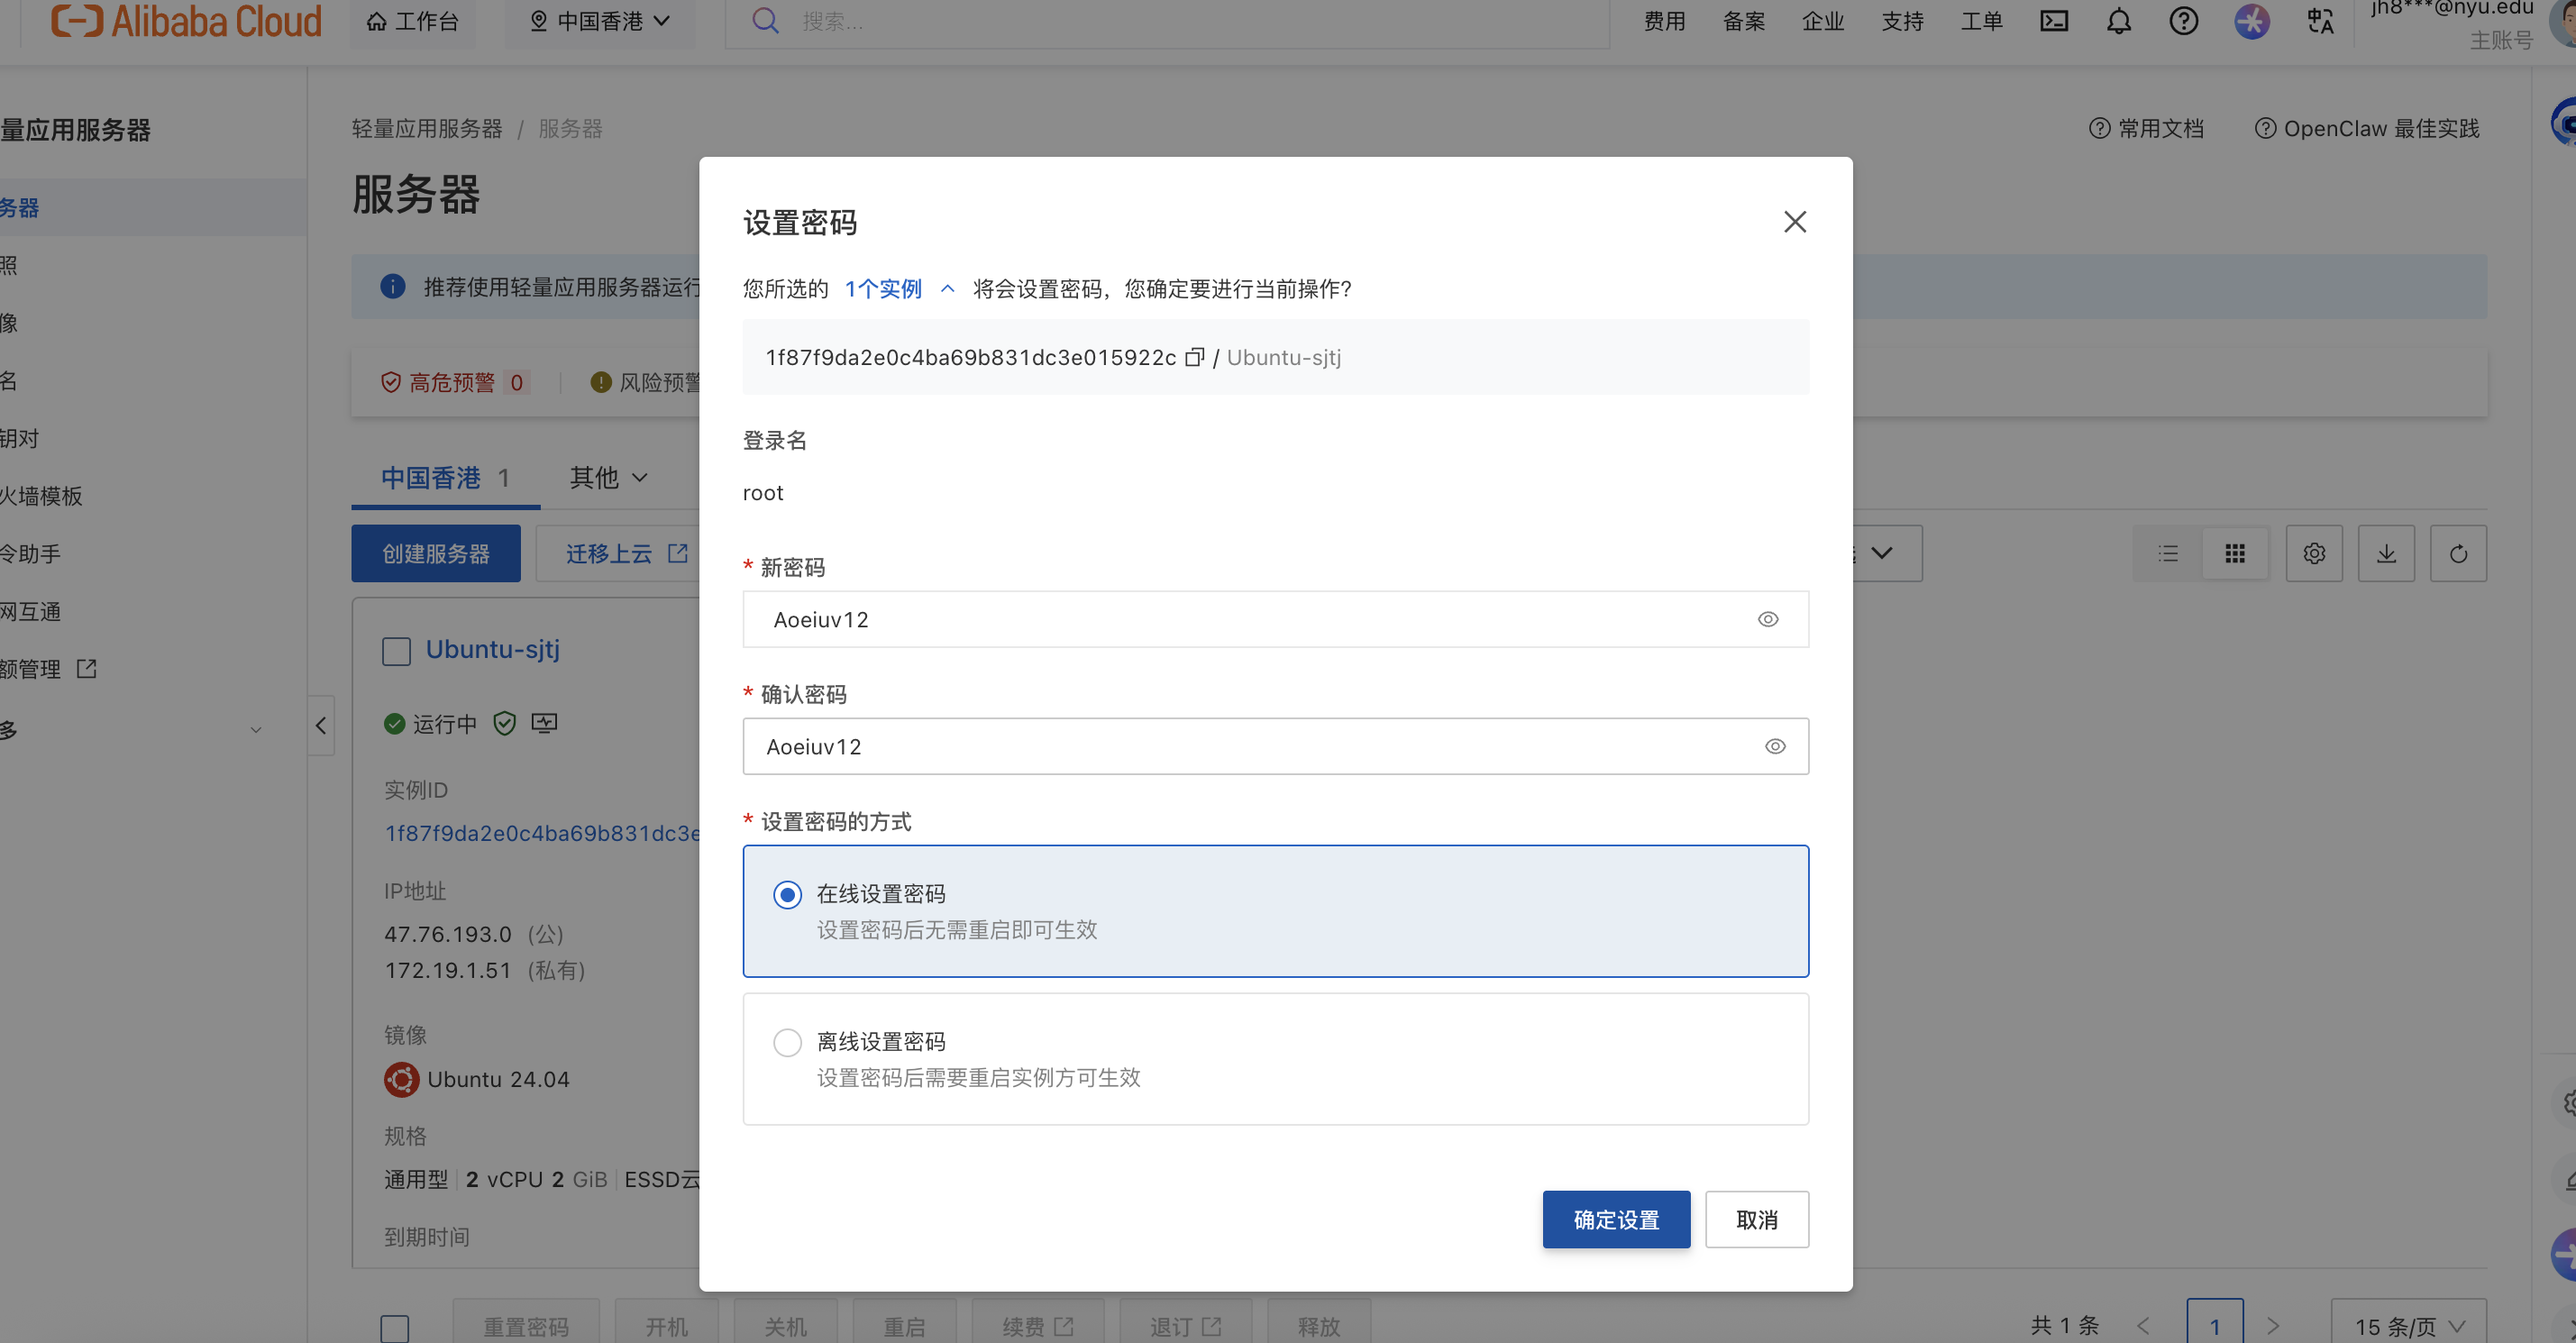Refresh the server list icon
The height and width of the screenshot is (1343, 2576).
tap(2458, 553)
